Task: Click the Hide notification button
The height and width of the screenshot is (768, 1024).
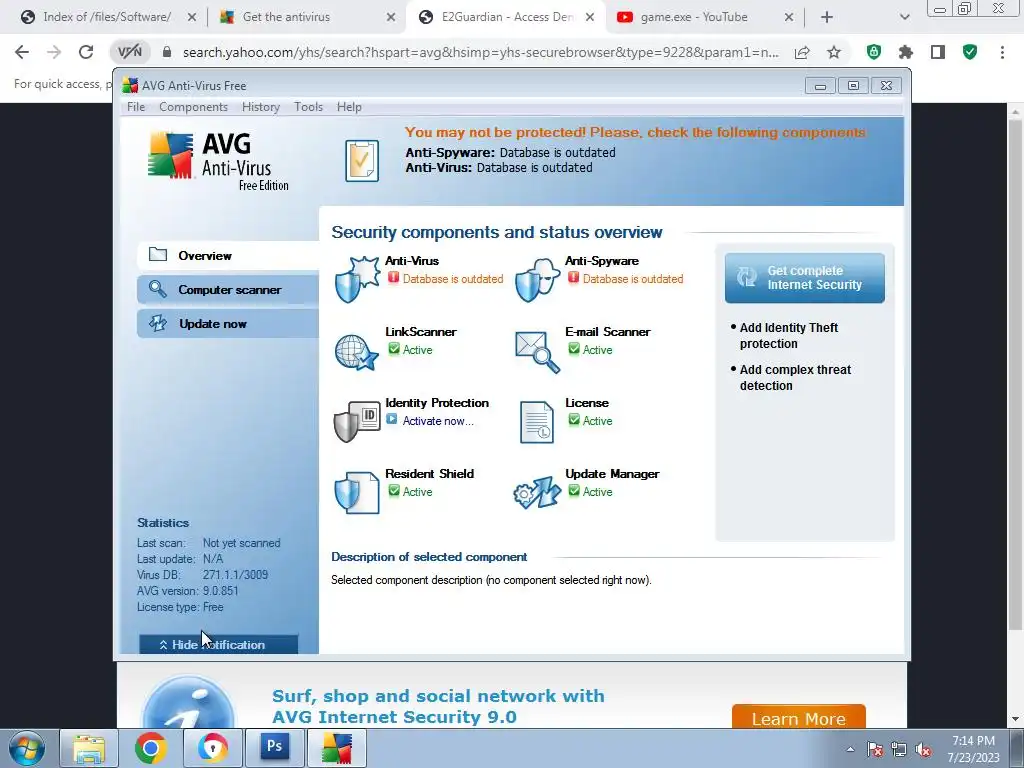Action: click(219, 644)
